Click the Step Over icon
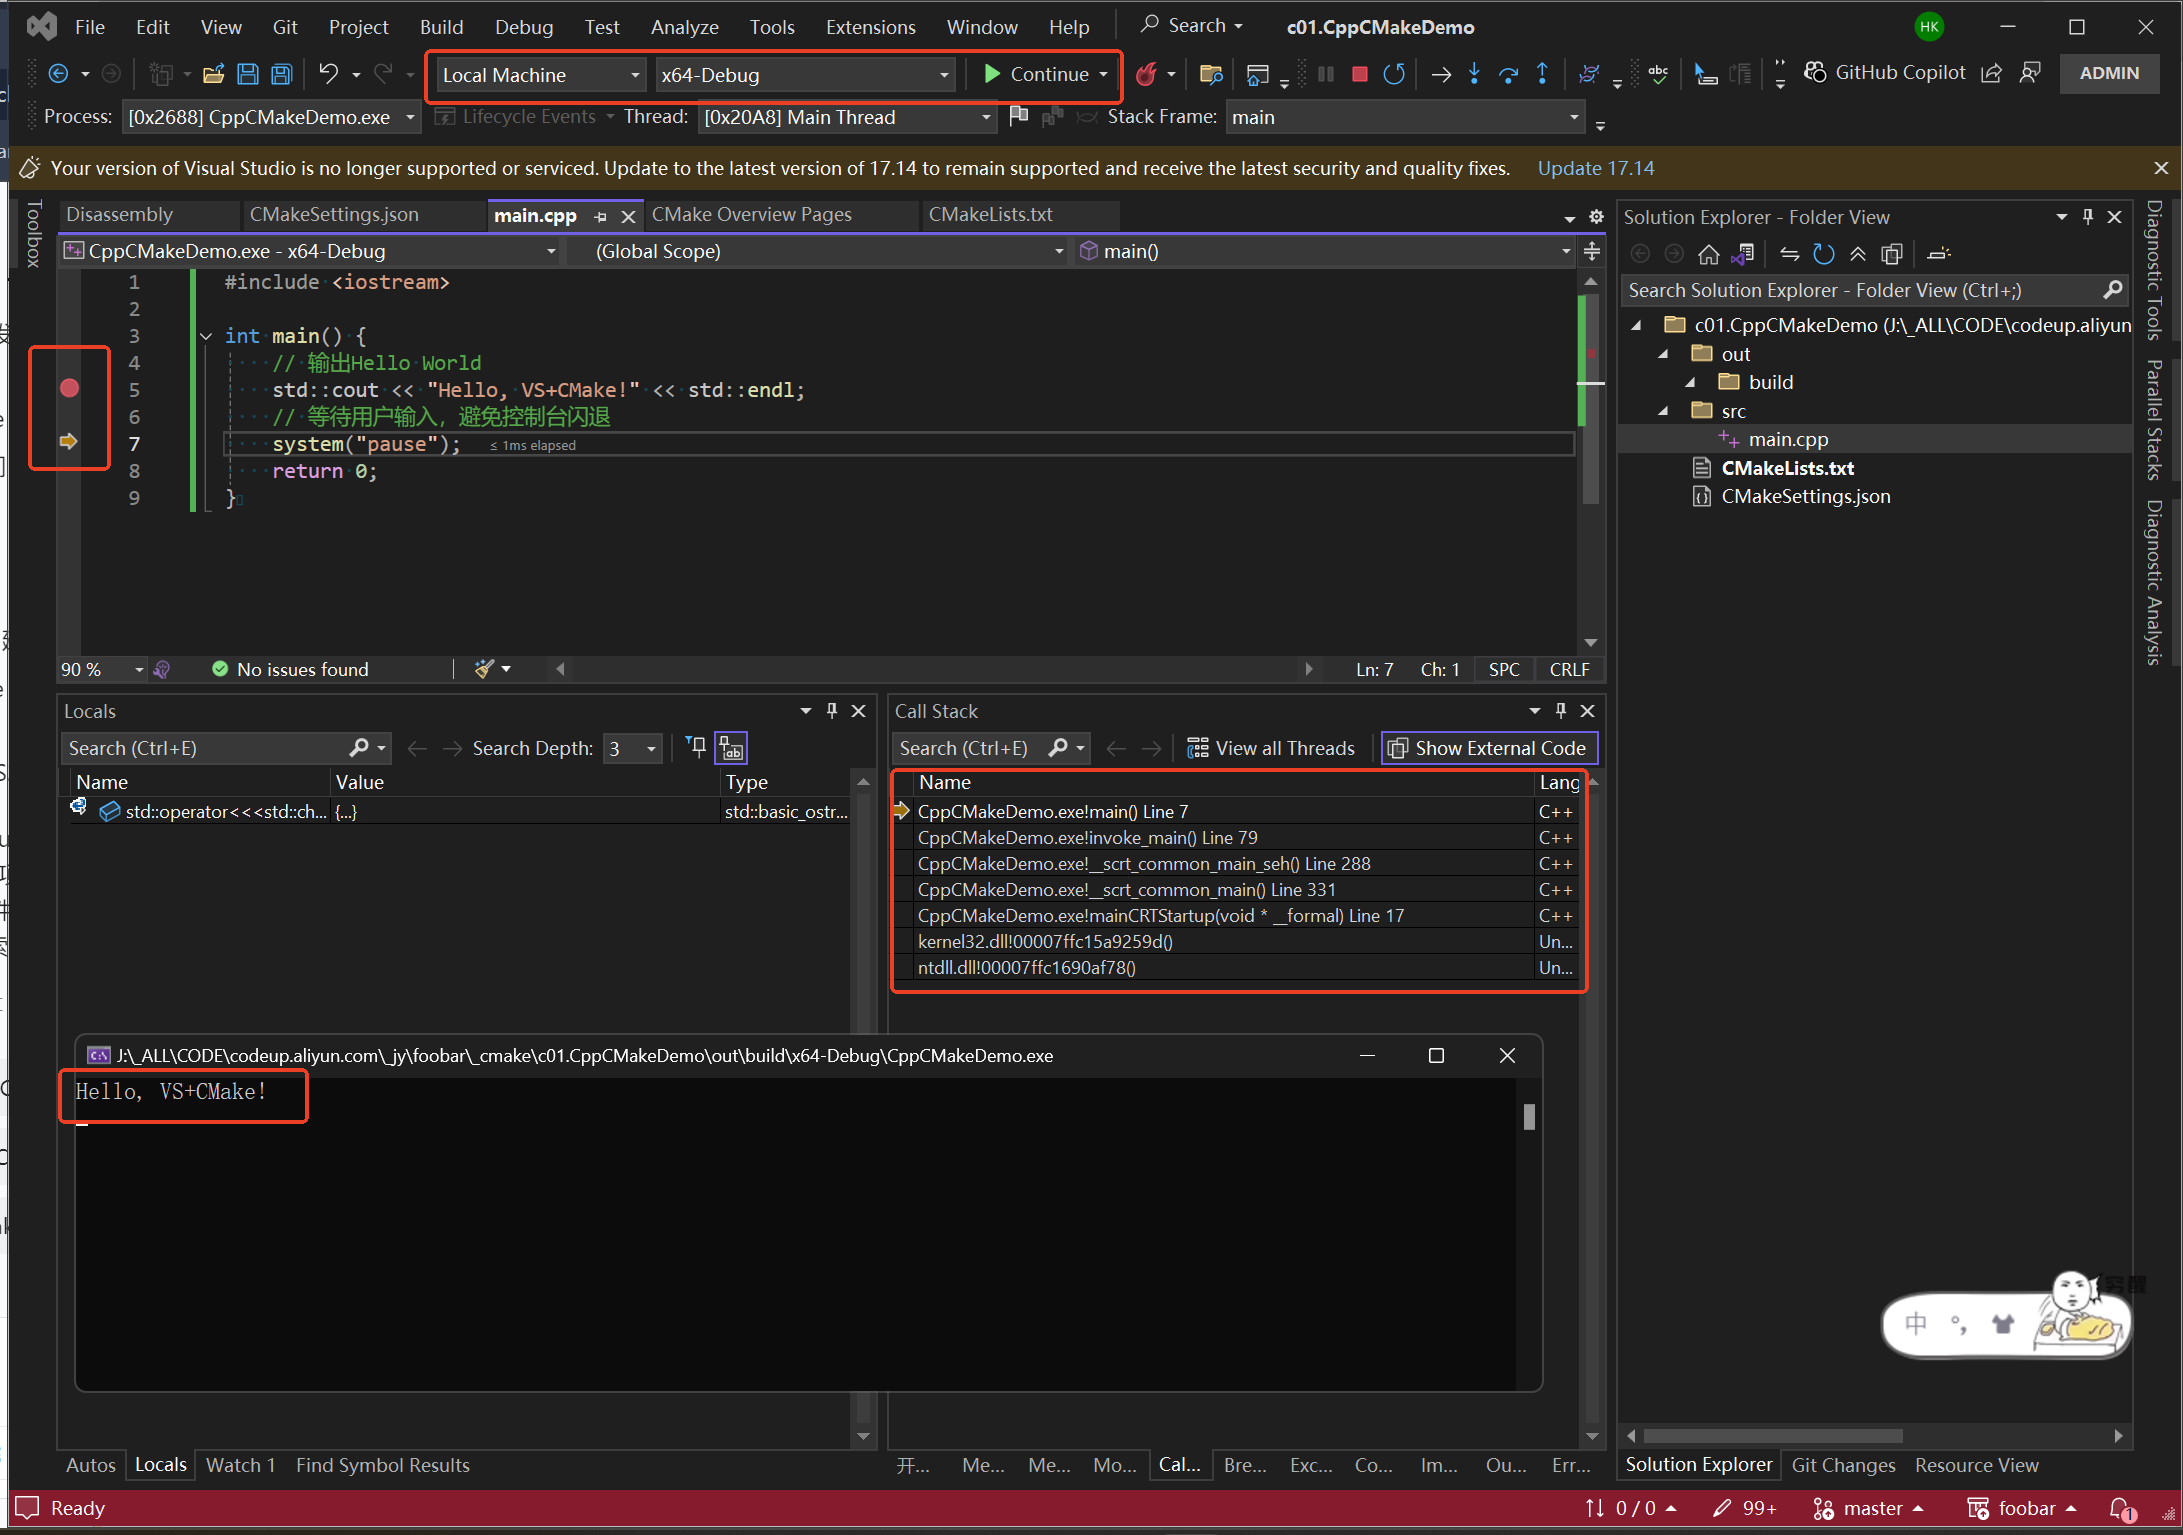 1508,74
